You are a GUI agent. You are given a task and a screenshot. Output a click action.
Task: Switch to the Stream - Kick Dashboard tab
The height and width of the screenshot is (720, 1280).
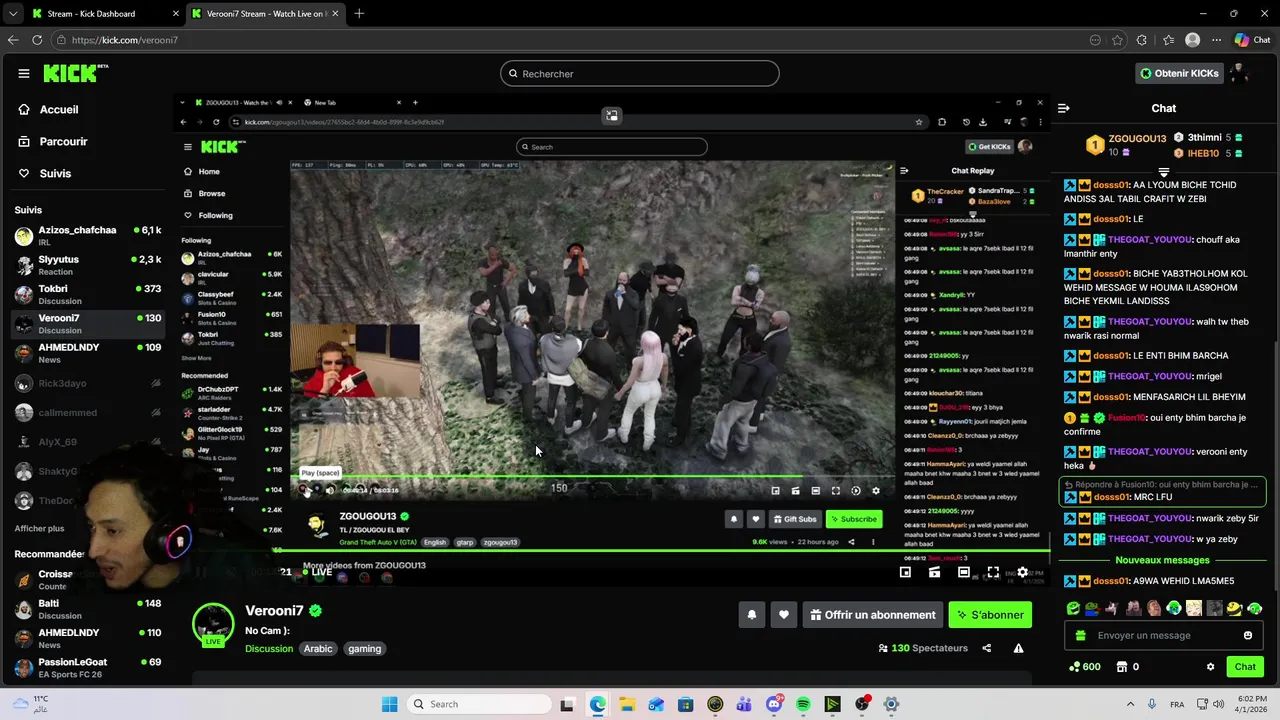[x=103, y=14]
